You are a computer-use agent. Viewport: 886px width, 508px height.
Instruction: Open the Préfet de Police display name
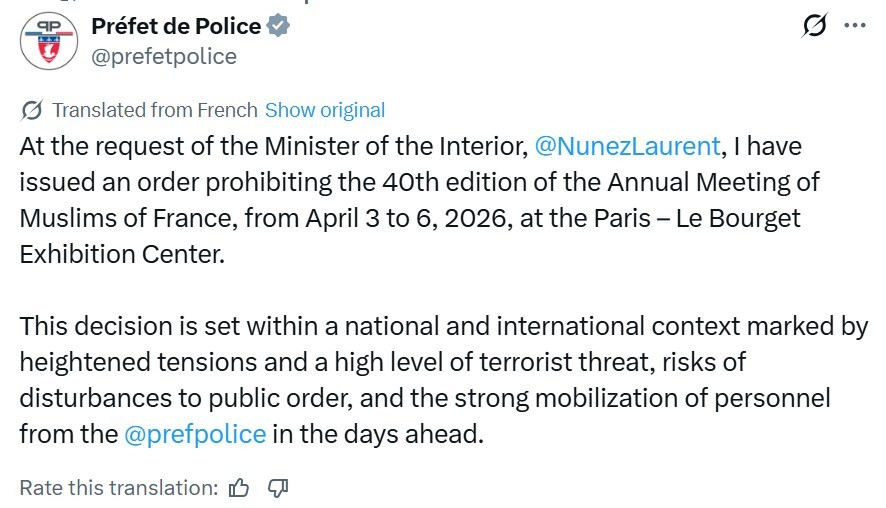point(176,26)
